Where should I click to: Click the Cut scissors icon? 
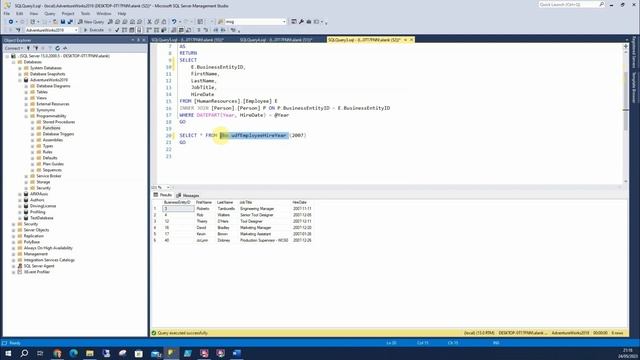point(149,22)
